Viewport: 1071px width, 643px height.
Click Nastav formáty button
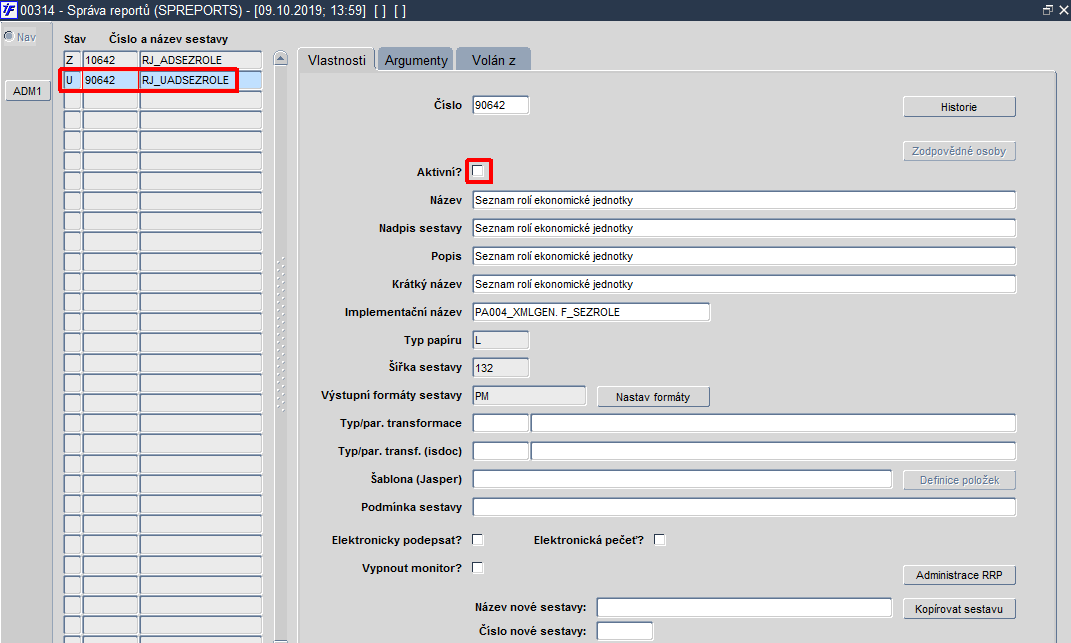[653, 397]
